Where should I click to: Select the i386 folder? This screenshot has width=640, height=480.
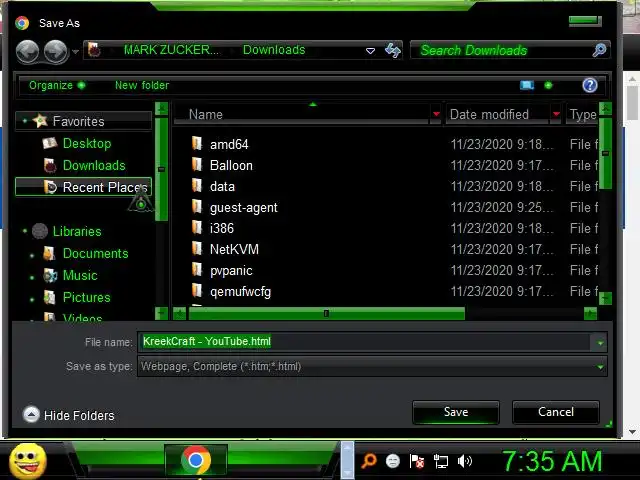[x=222, y=228]
